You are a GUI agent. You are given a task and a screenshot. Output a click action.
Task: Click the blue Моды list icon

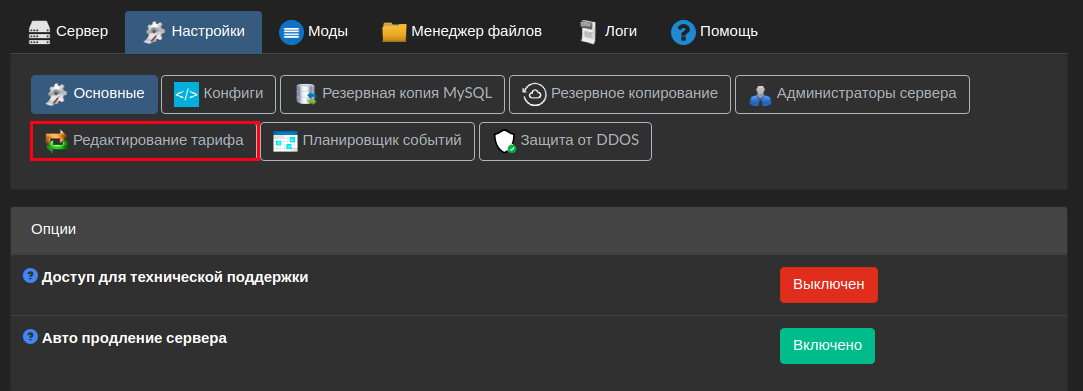tap(291, 32)
